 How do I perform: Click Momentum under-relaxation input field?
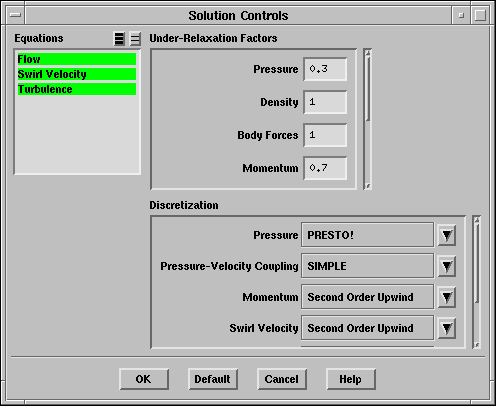click(325, 168)
